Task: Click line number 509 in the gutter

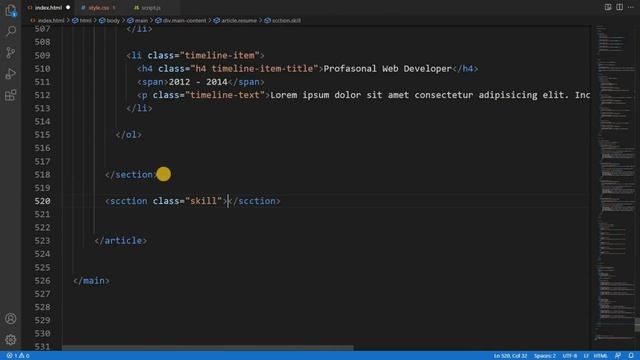Action: (42, 55)
